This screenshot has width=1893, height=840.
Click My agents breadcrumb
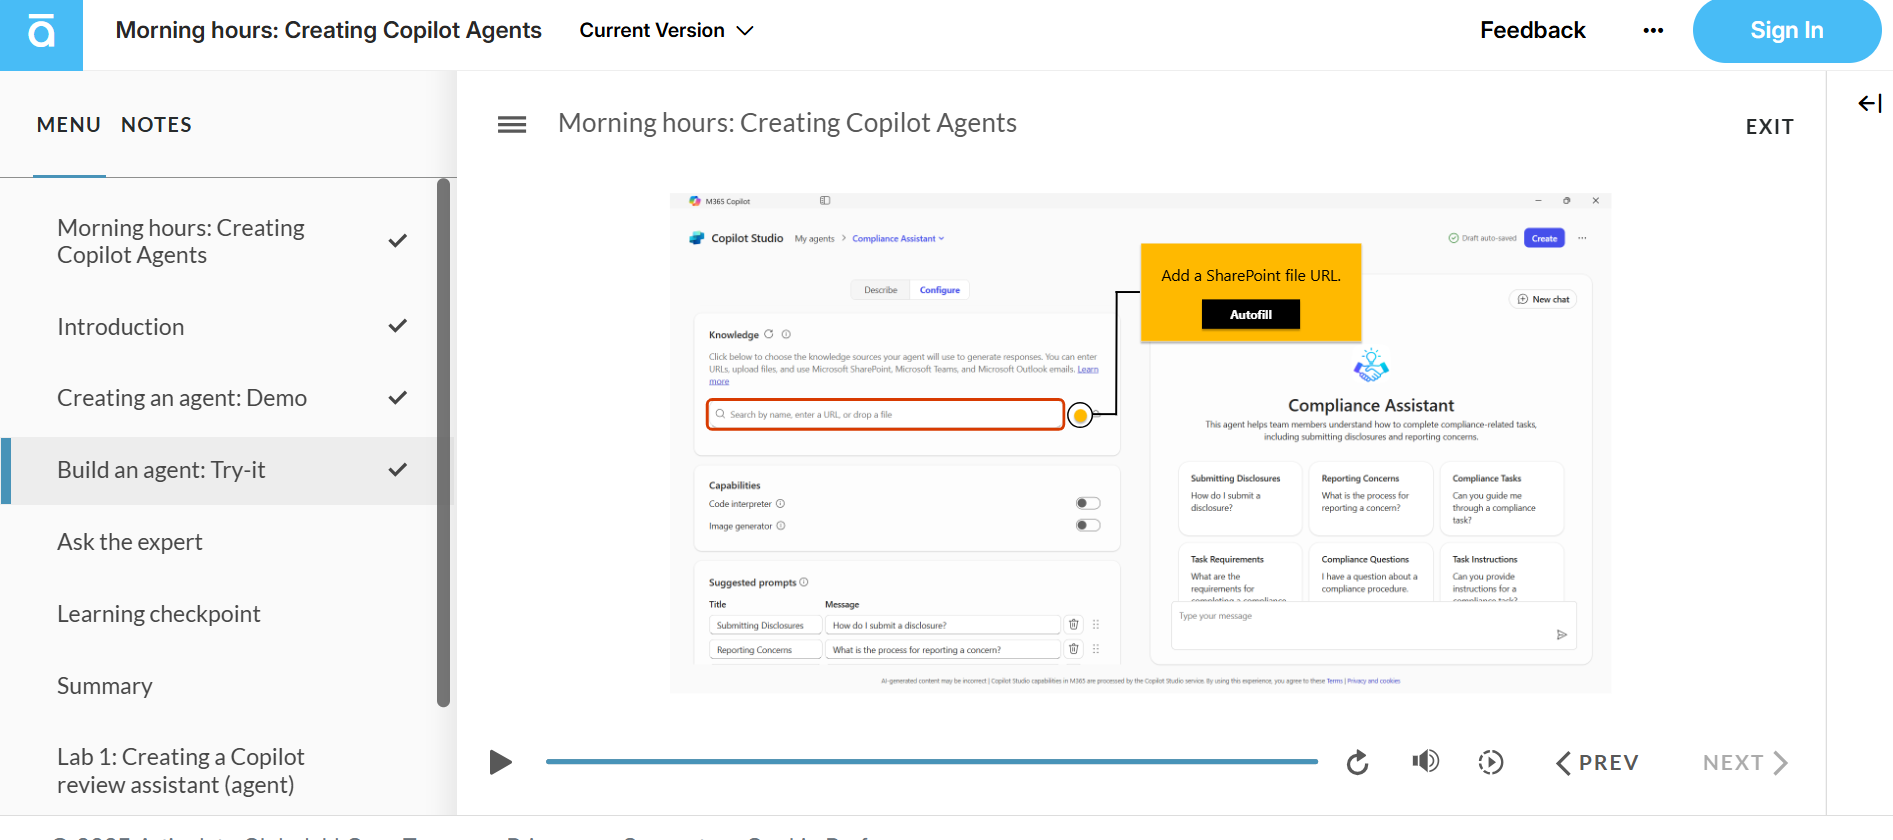[x=814, y=239]
